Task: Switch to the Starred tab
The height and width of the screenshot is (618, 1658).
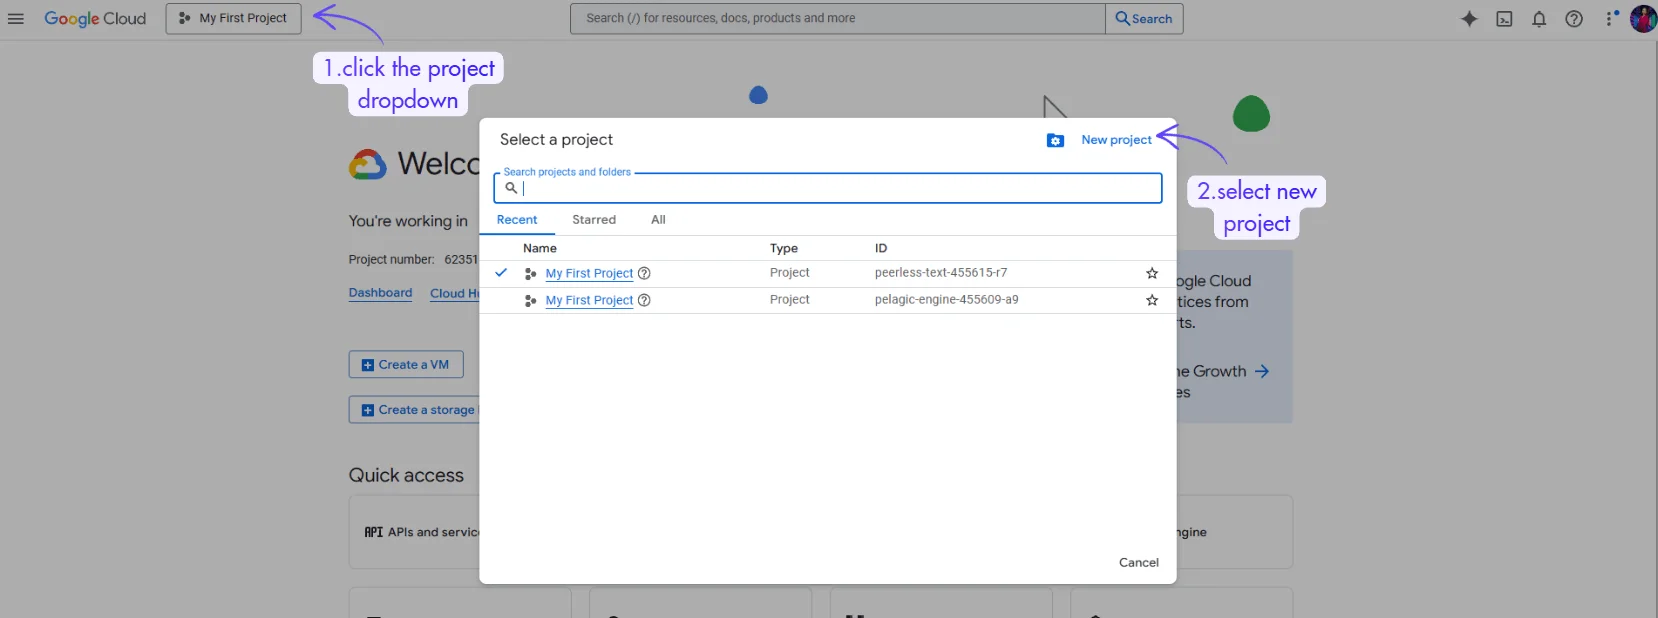Action: [594, 220]
